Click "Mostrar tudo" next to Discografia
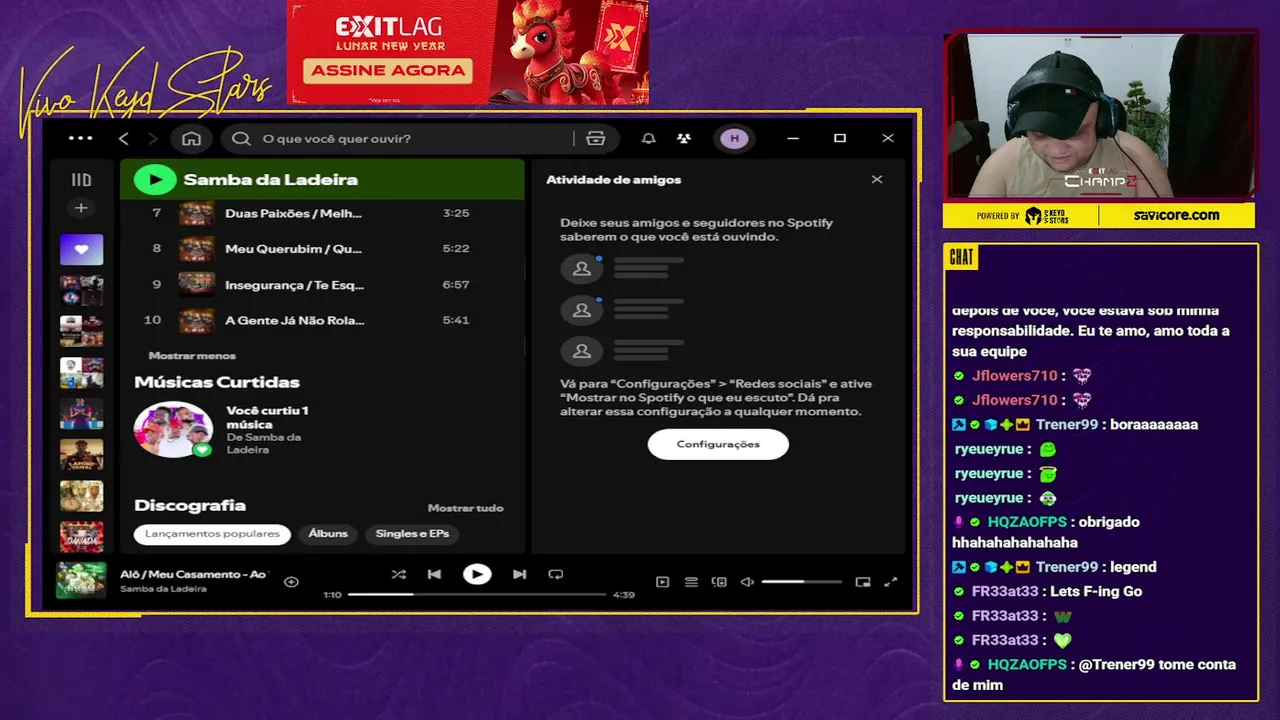The image size is (1280, 720). (465, 508)
